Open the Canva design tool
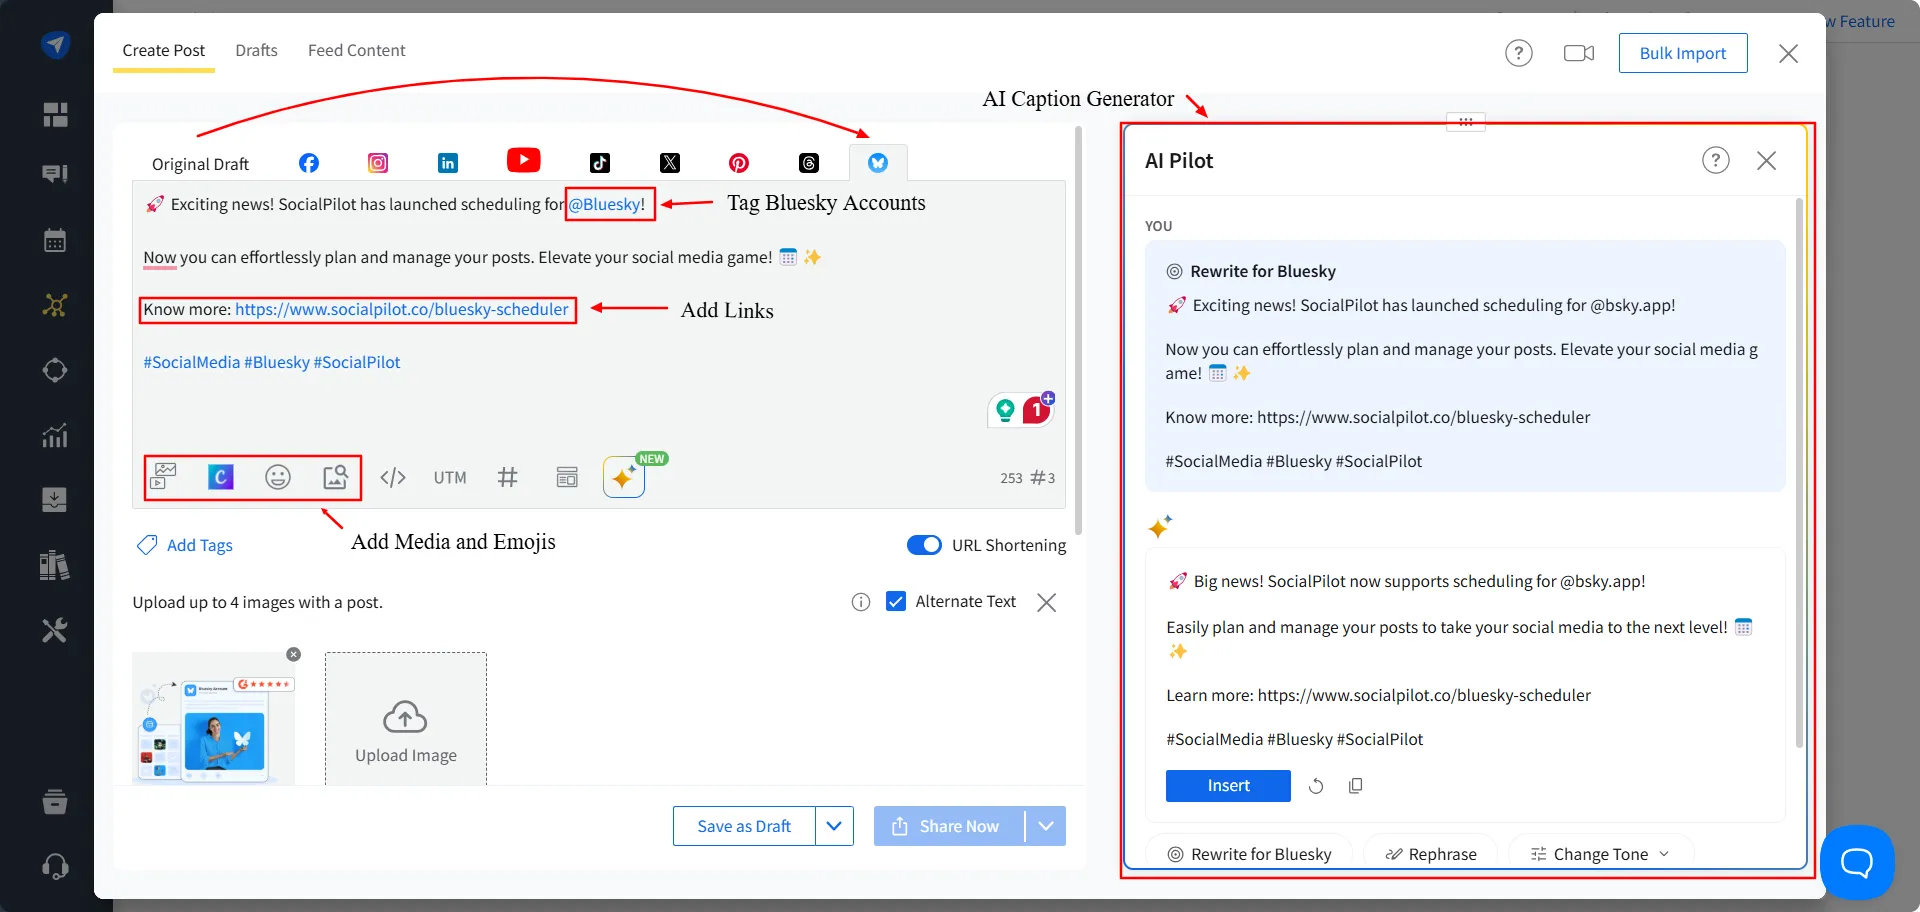1920x912 pixels. pos(220,477)
